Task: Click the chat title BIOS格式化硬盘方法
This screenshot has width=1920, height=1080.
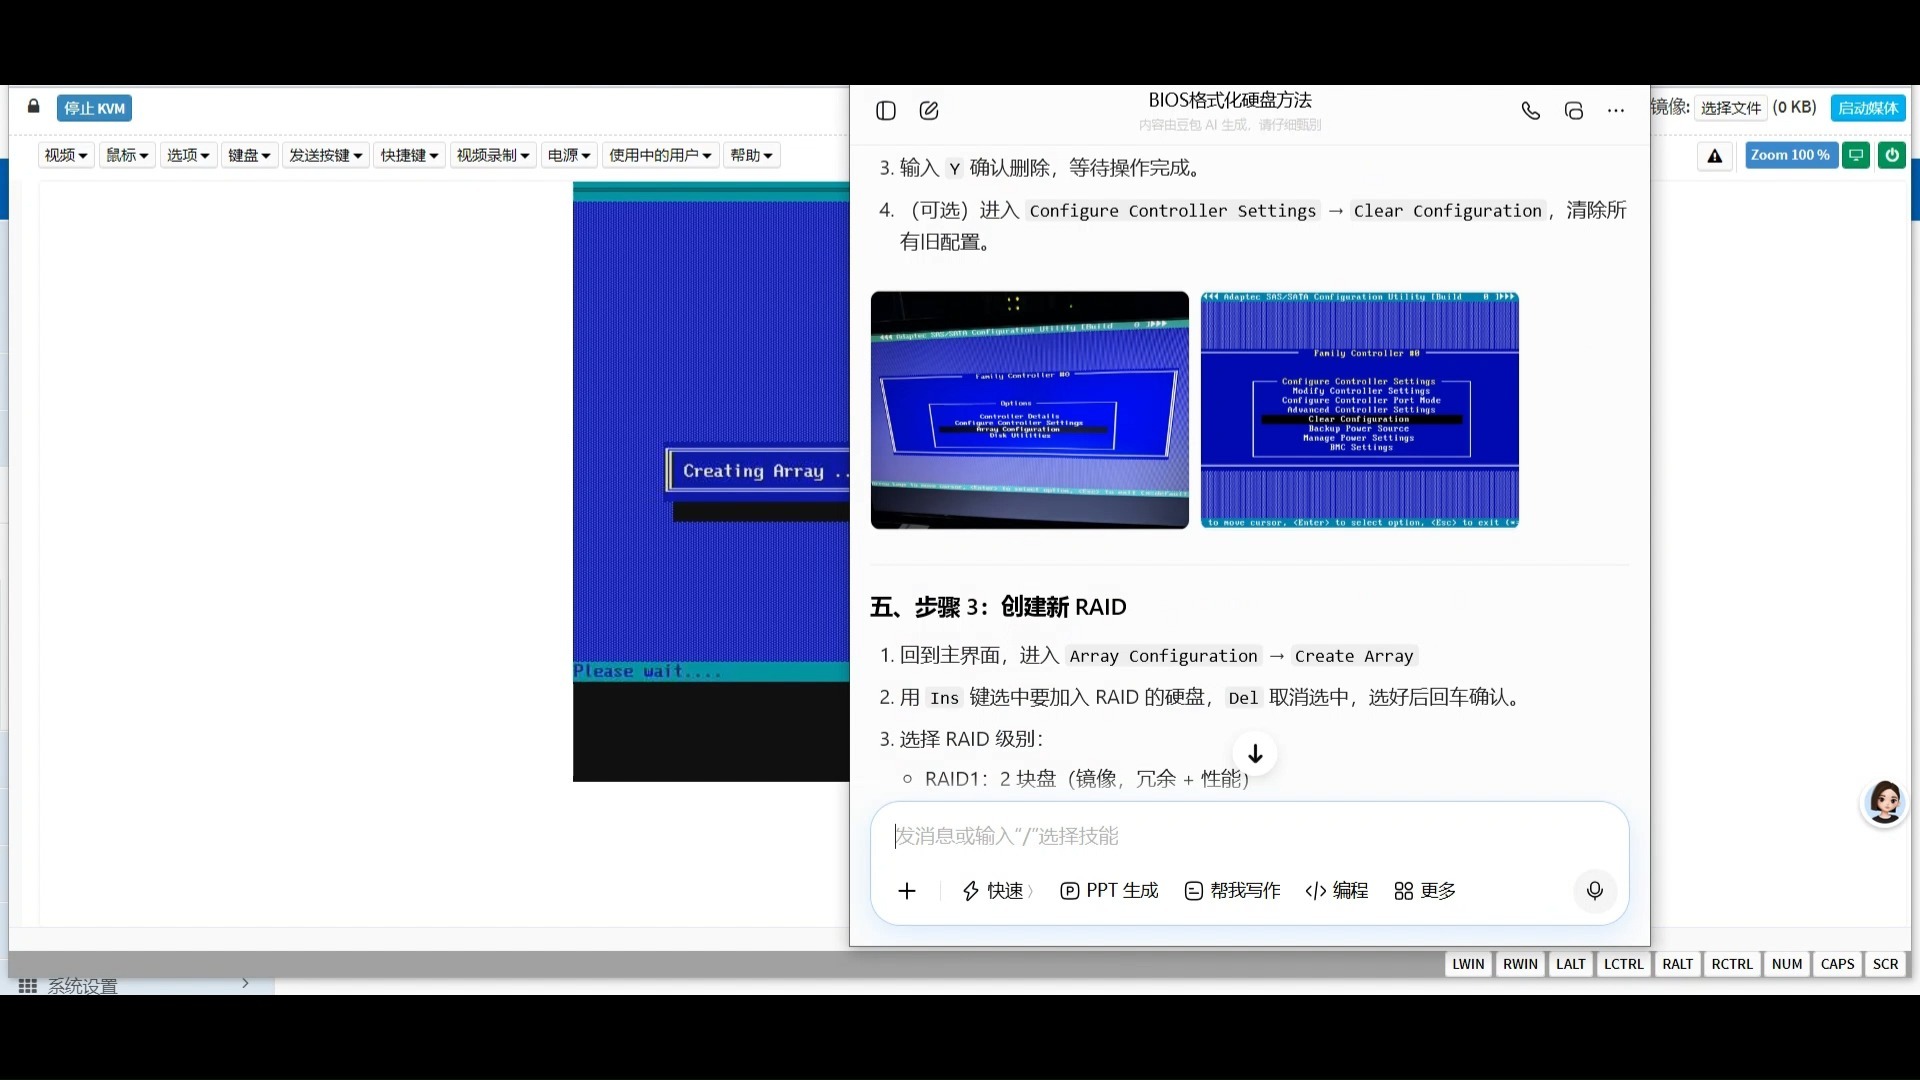Action: click(x=1230, y=100)
